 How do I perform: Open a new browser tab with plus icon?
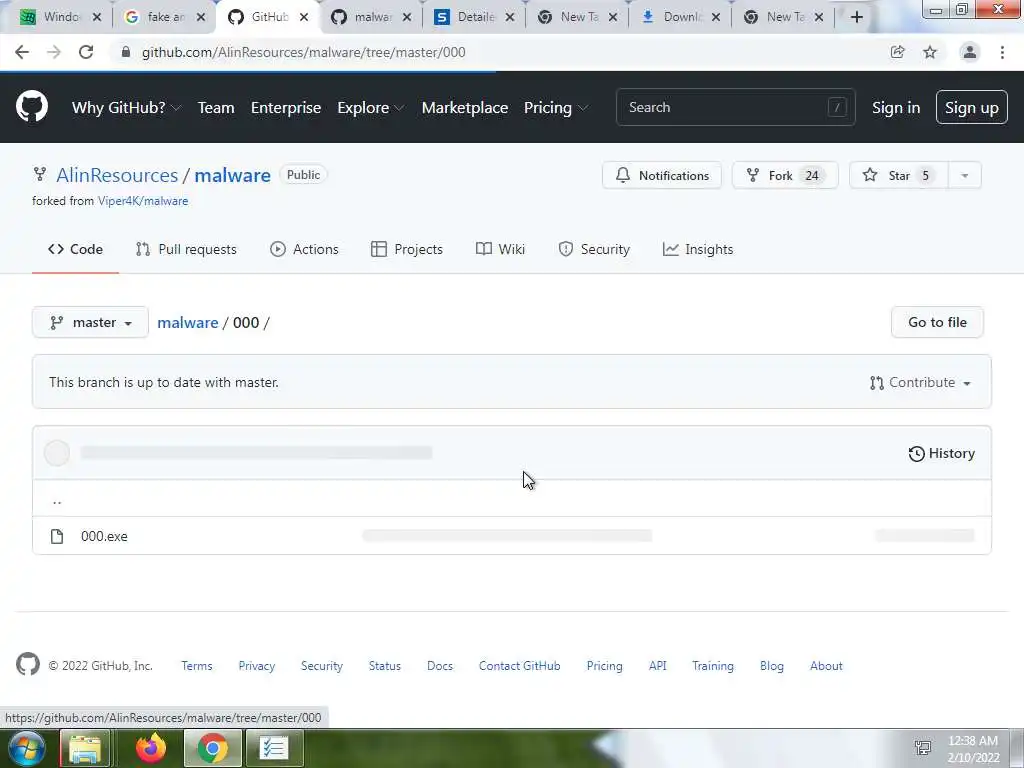coord(857,17)
